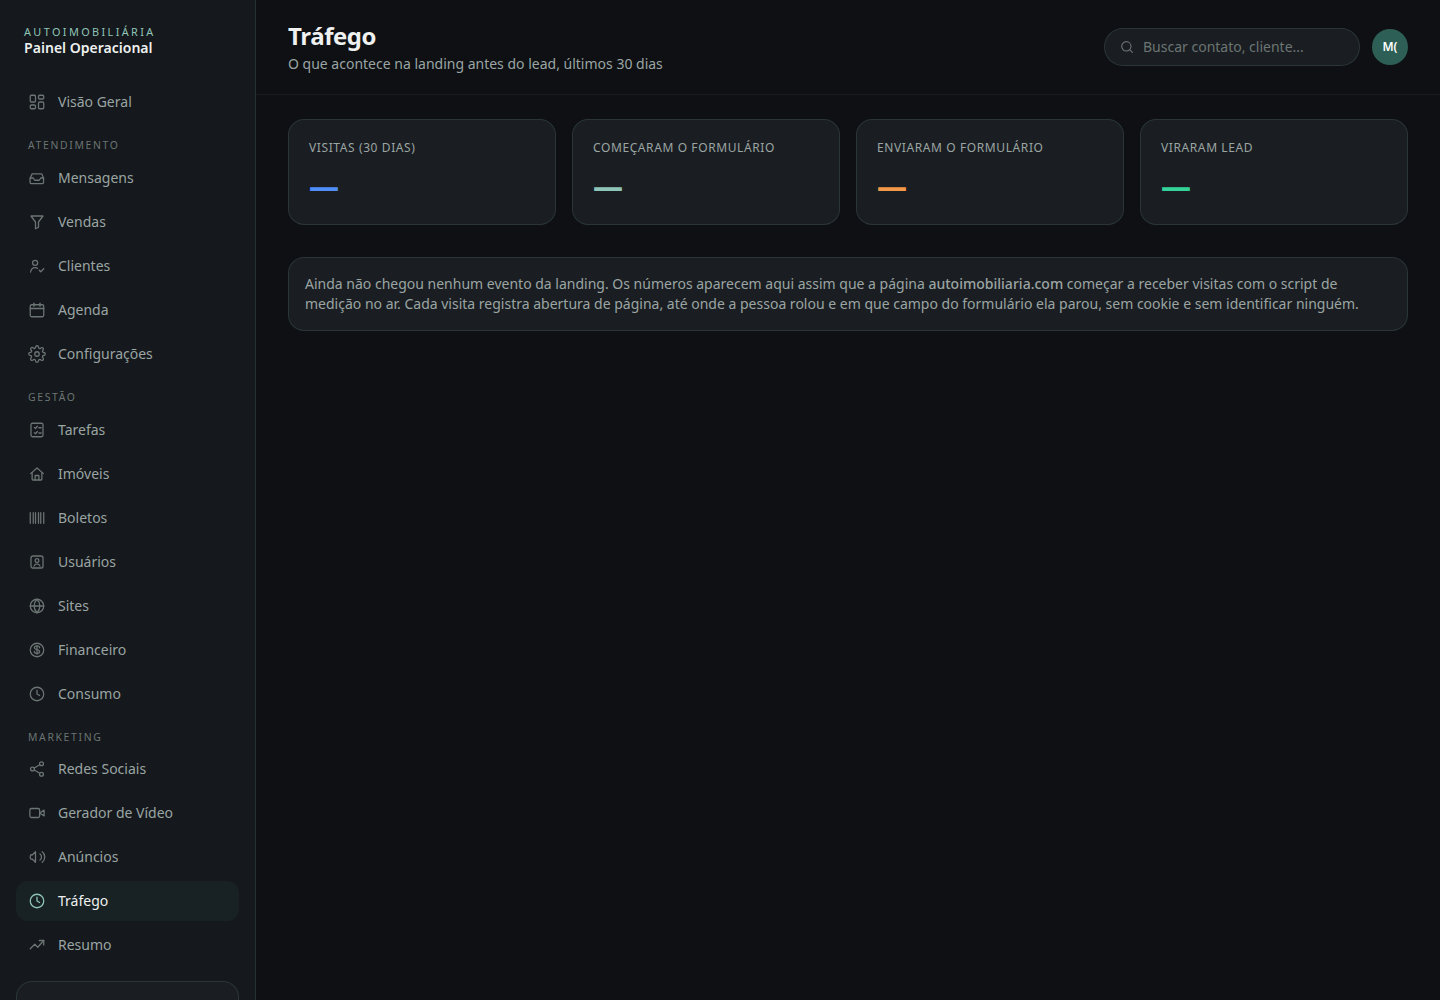Click the Imóveis house icon

(37, 474)
